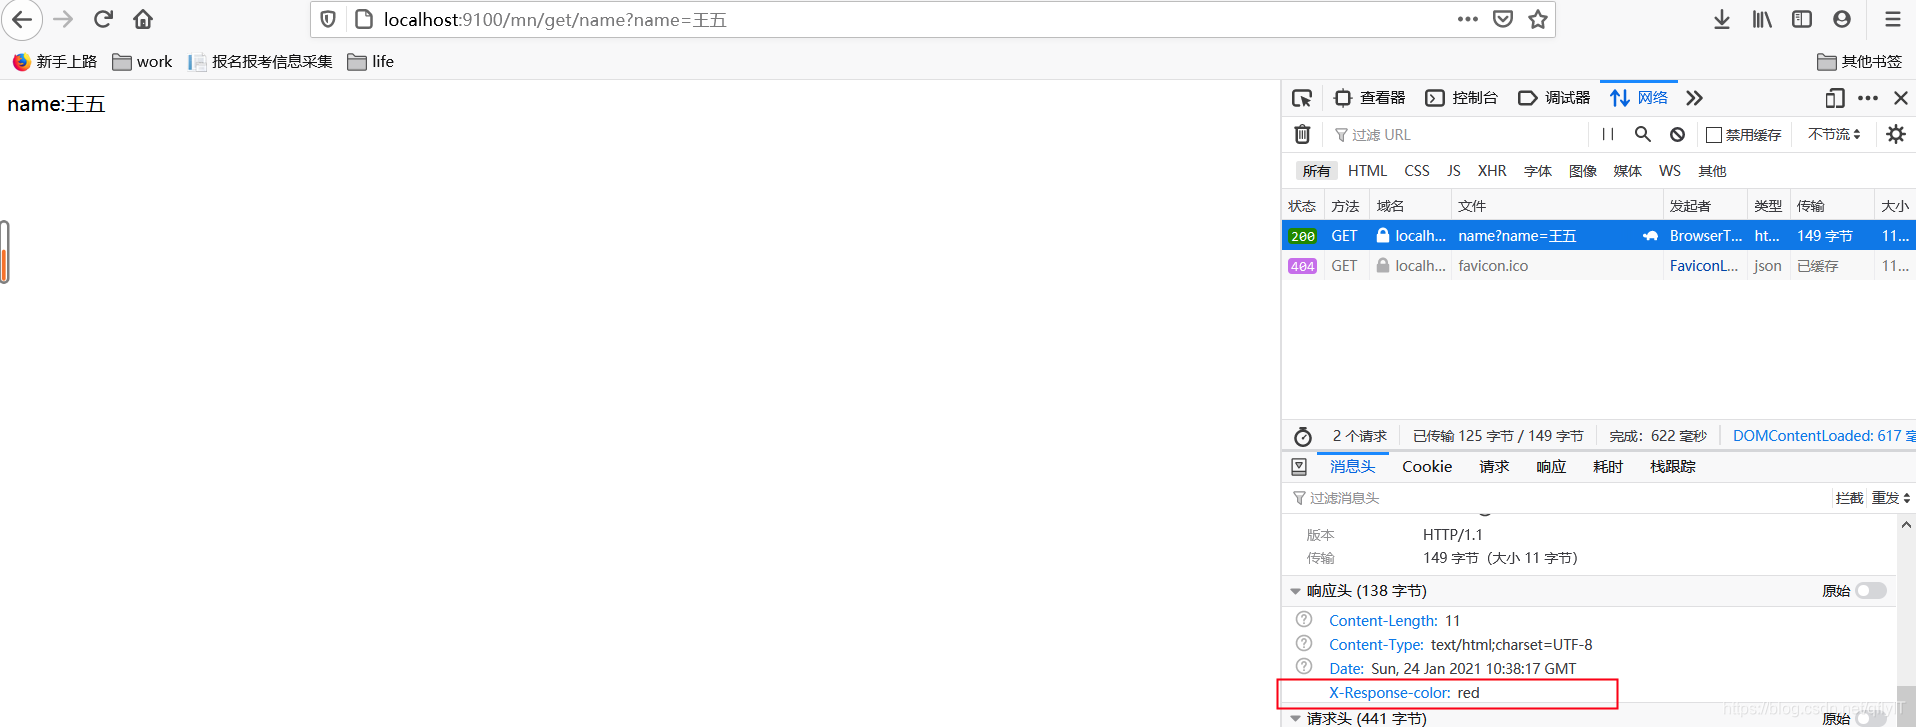Reload the current page
This screenshot has height=727, width=1916.
point(103,19)
